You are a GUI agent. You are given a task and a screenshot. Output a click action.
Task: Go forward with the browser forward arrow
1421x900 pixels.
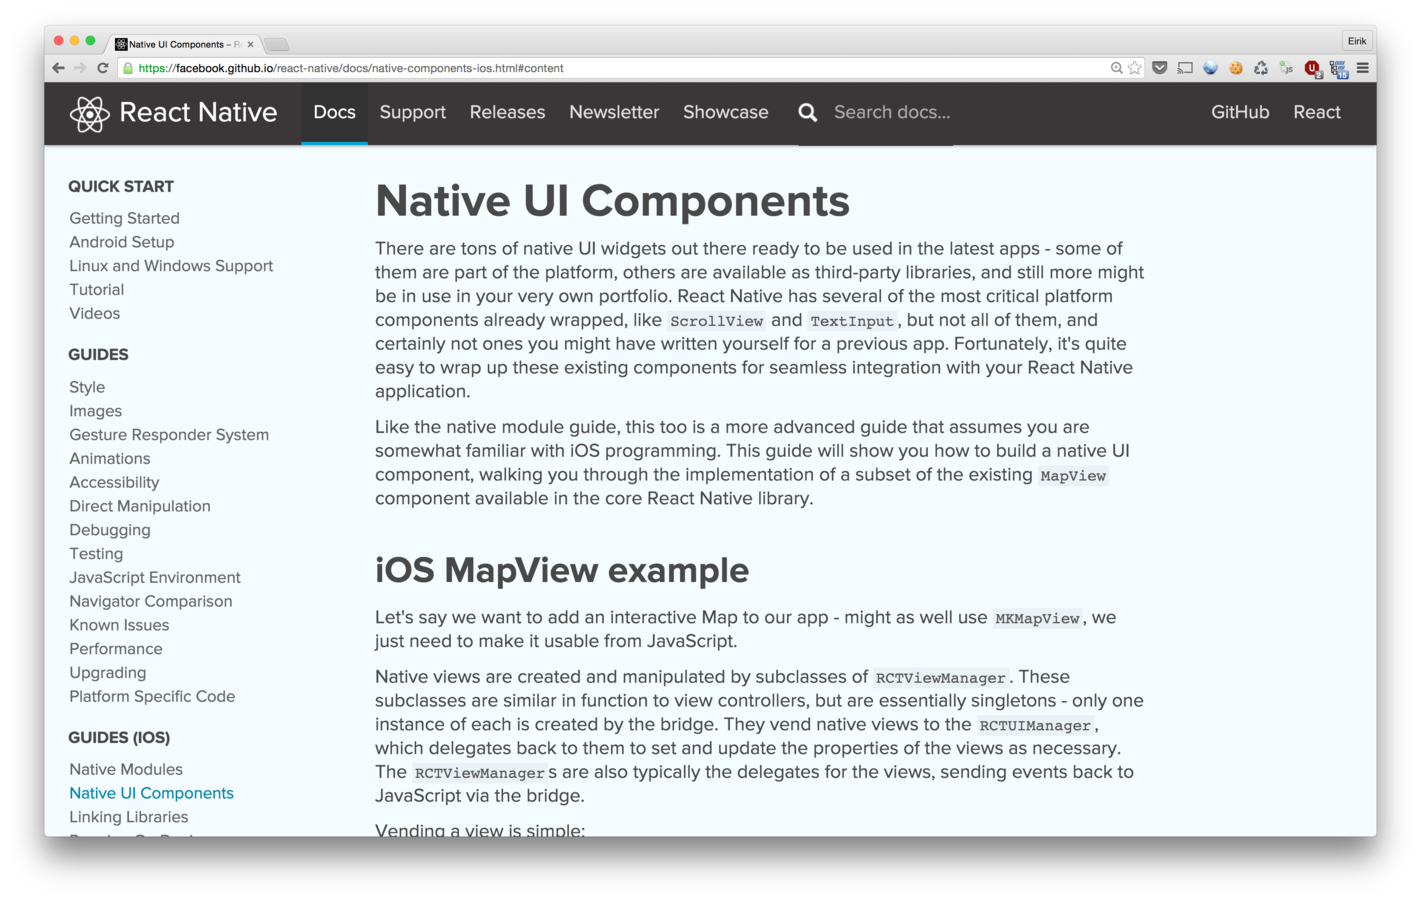point(80,68)
